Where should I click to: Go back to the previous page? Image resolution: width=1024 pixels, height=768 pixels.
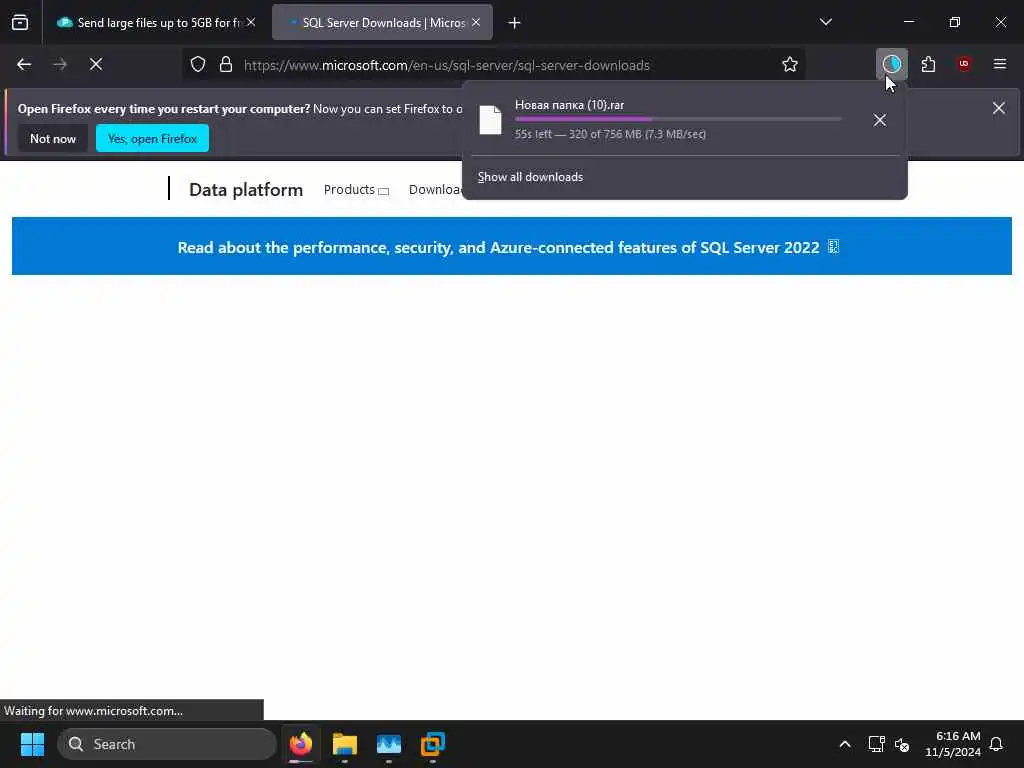coord(24,64)
